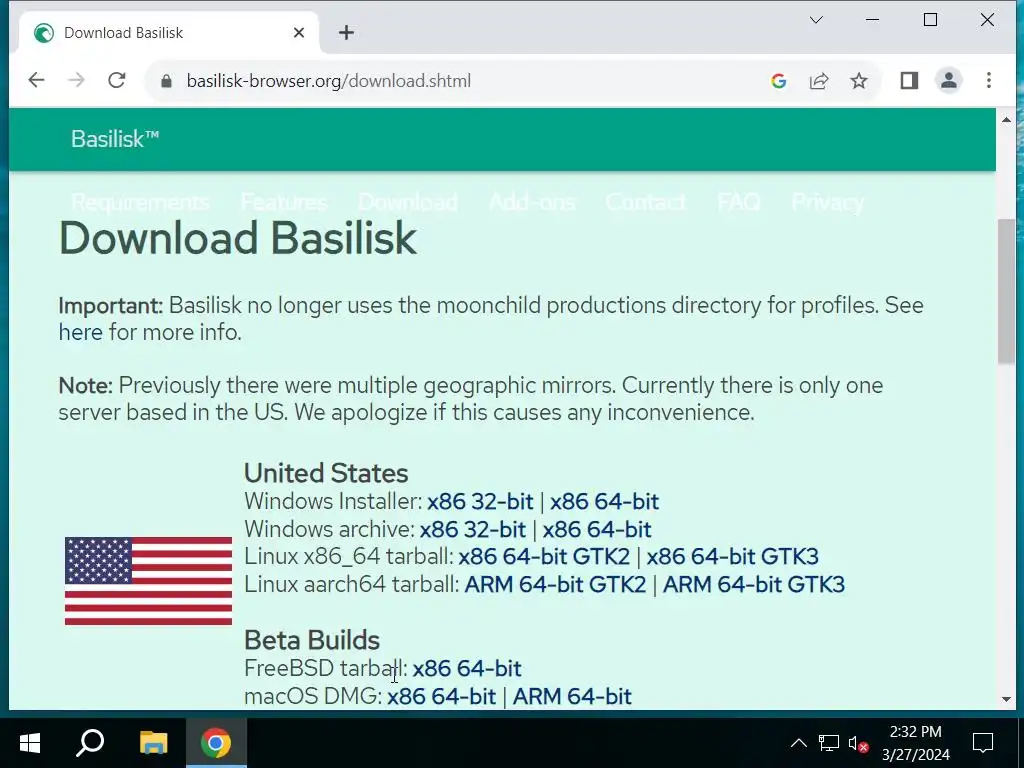Close the Download Basilisk tab
The height and width of the screenshot is (768, 1024).
coord(299,33)
